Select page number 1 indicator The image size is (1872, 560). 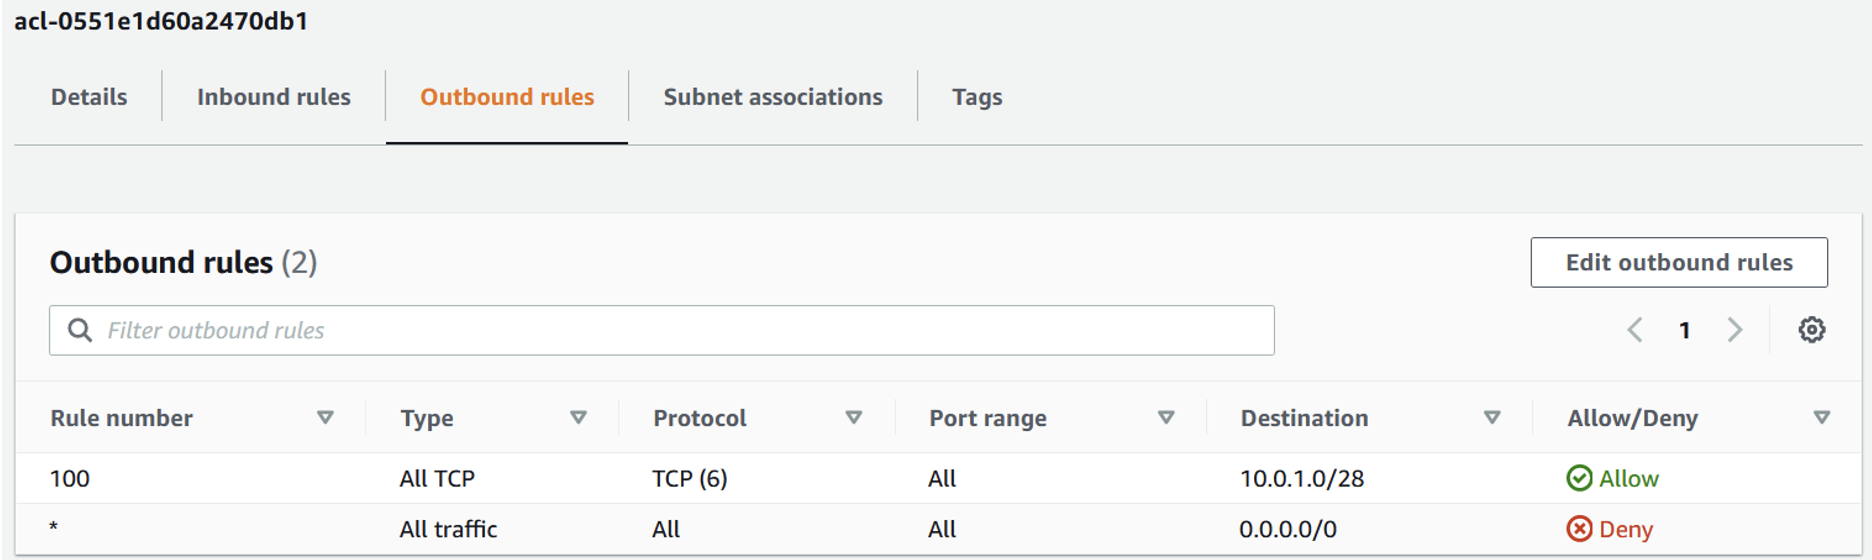click(1685, 330)
